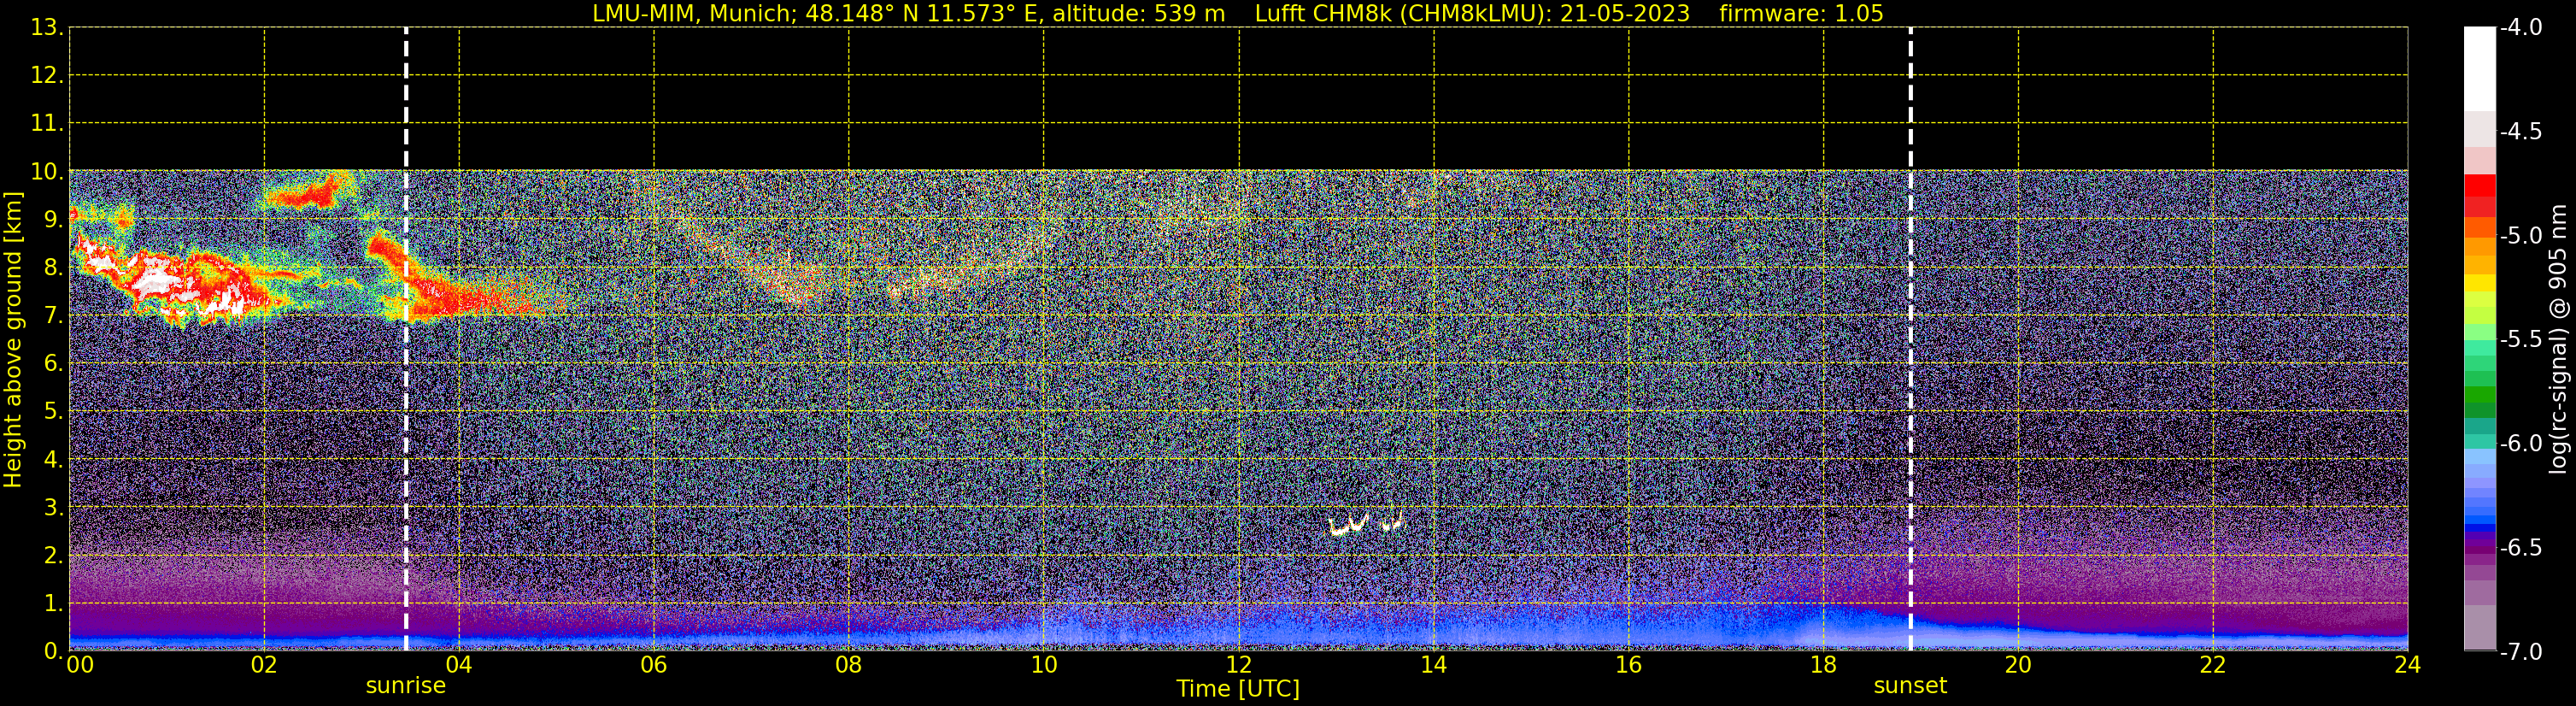
Task: Click the white top segment of the colorbar
Action: coord(2480,68)
